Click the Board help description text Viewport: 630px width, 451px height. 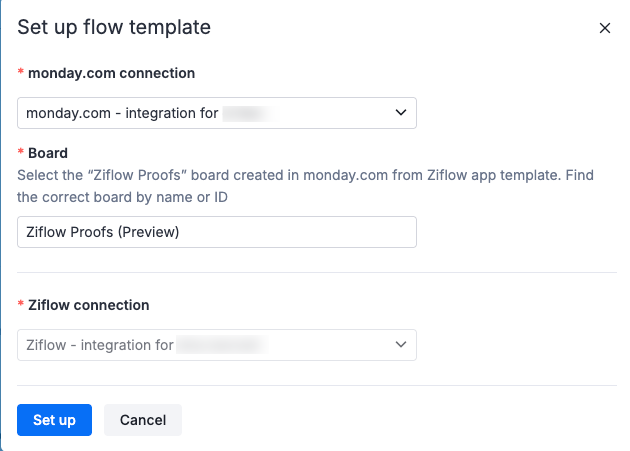click(305, 186)
